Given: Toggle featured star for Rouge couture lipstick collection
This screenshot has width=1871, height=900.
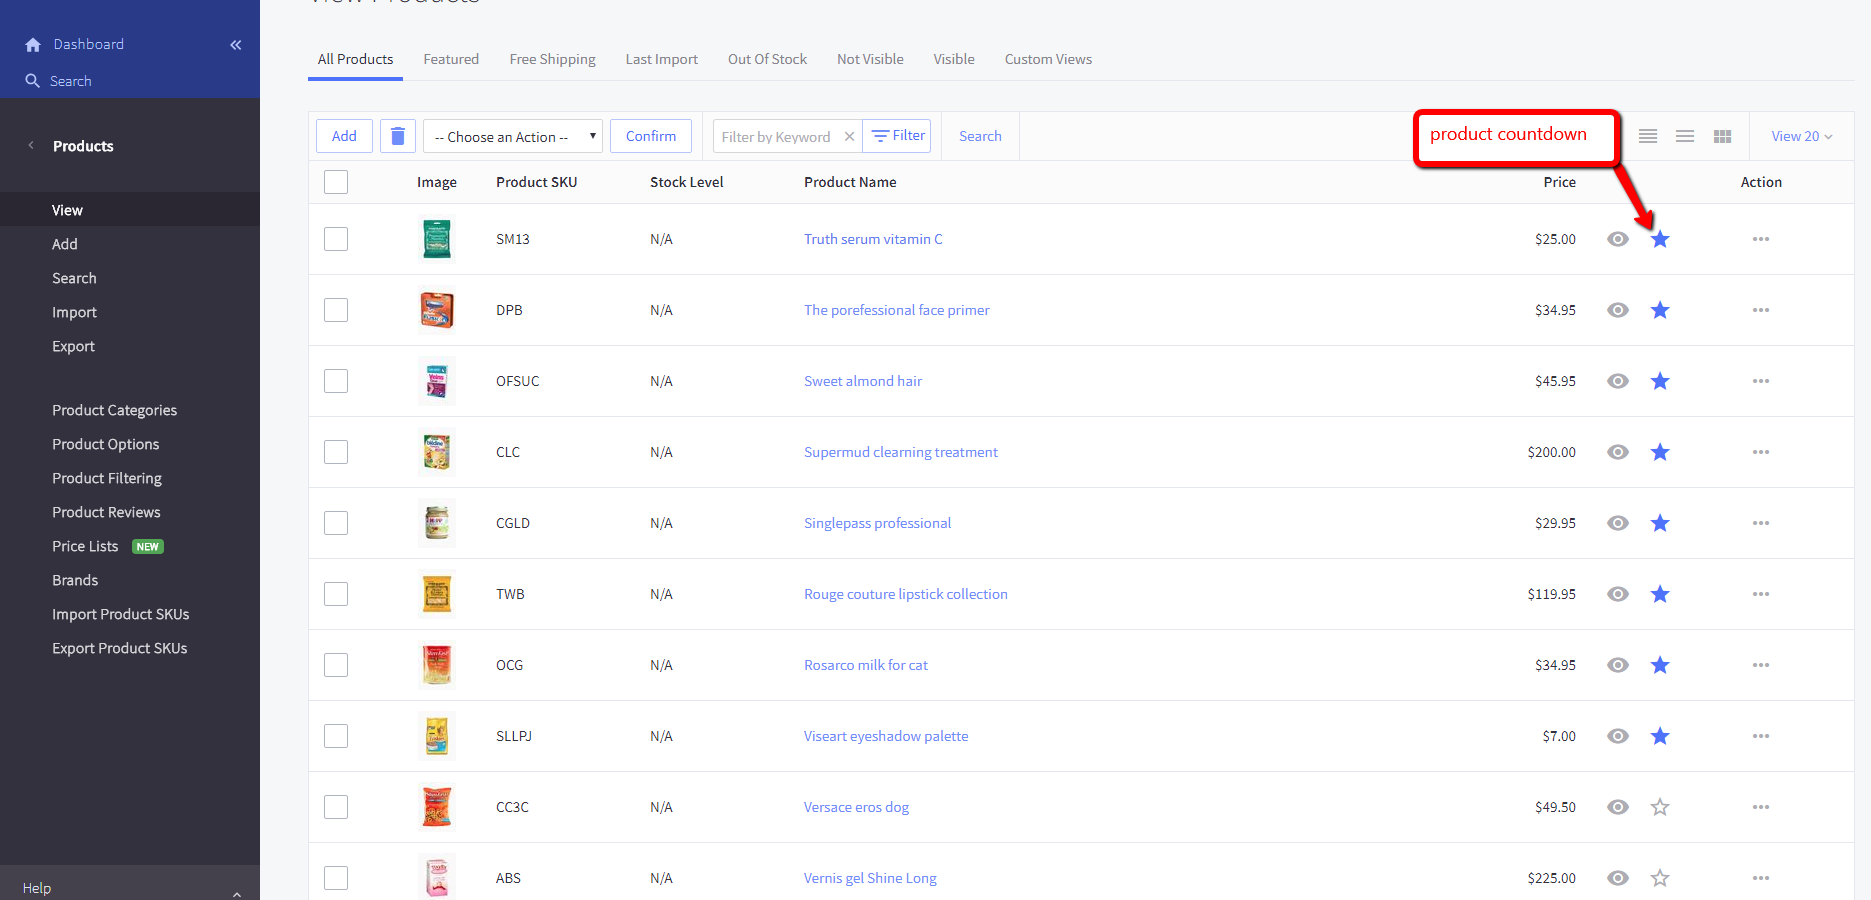Looking at the screenshot, I should point(1660,594).
